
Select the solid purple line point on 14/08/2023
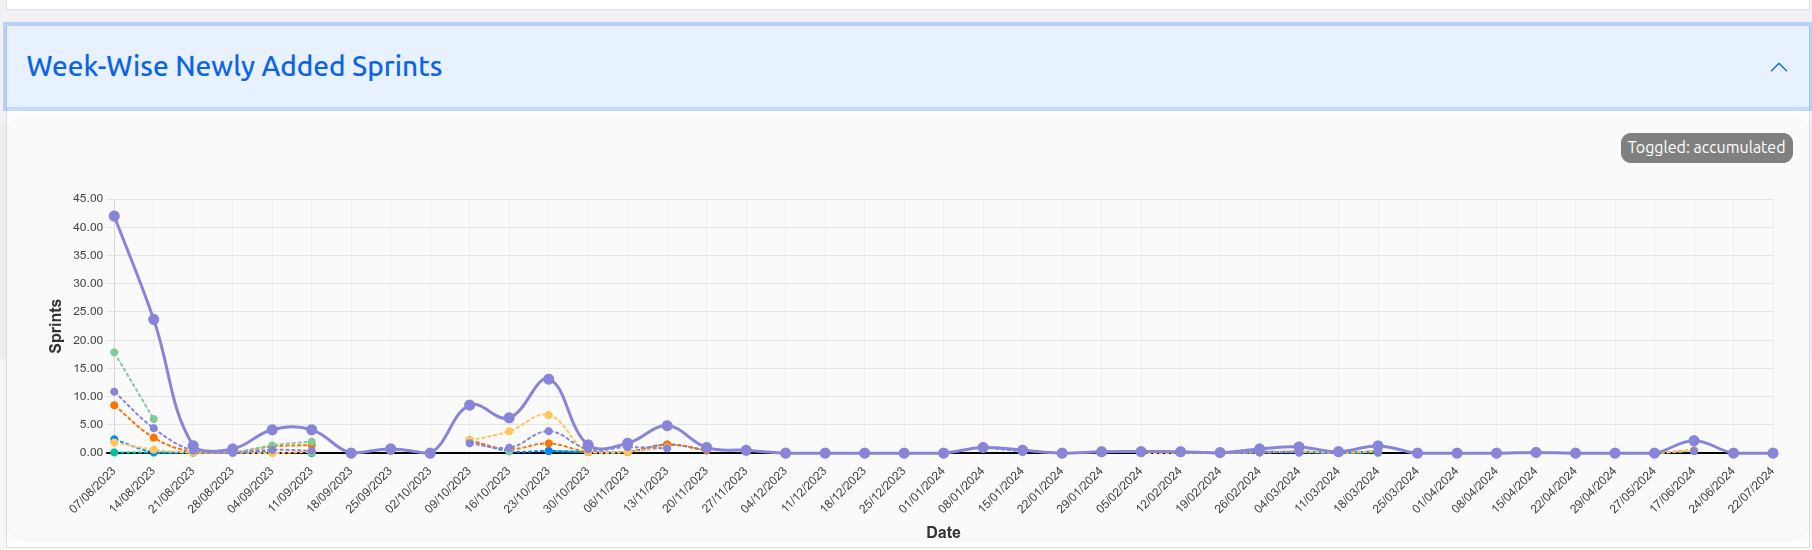click(x=154, y=320)
